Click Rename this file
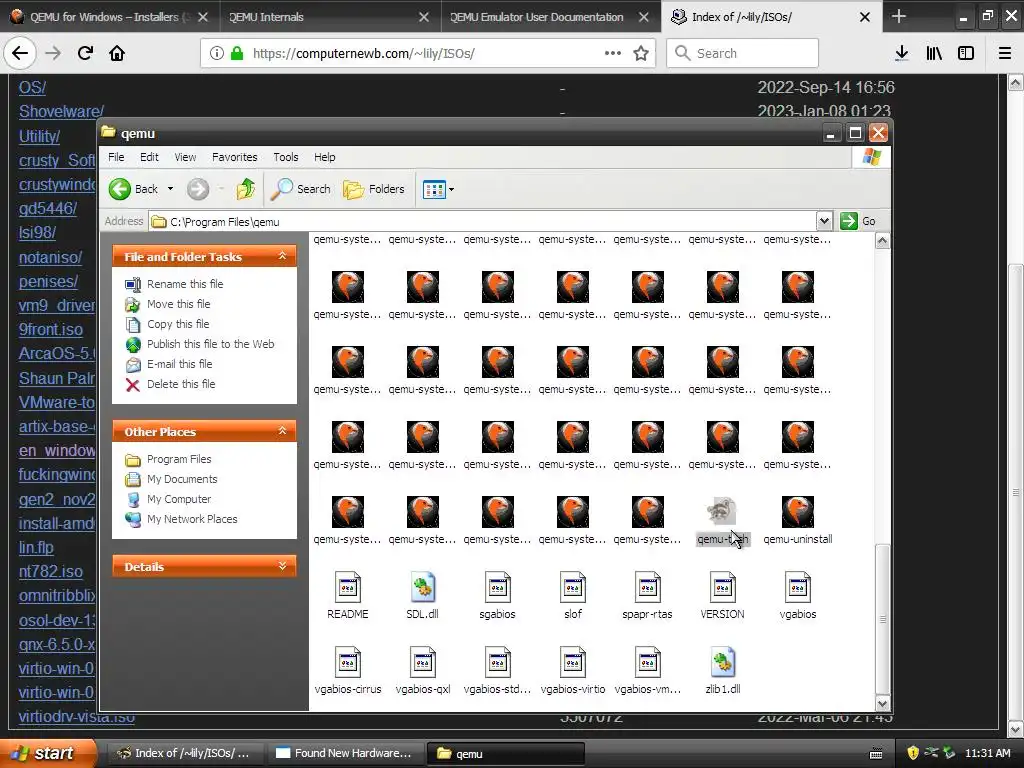Viewport: 1024px width, 768px height. [x=185, y=284]
